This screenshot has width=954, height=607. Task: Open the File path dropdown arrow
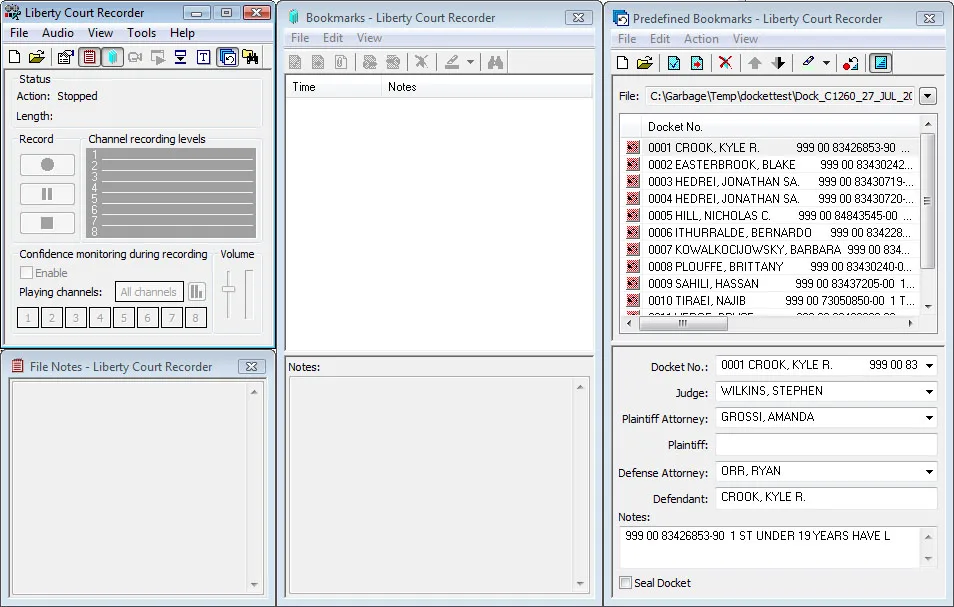point(928,96)
